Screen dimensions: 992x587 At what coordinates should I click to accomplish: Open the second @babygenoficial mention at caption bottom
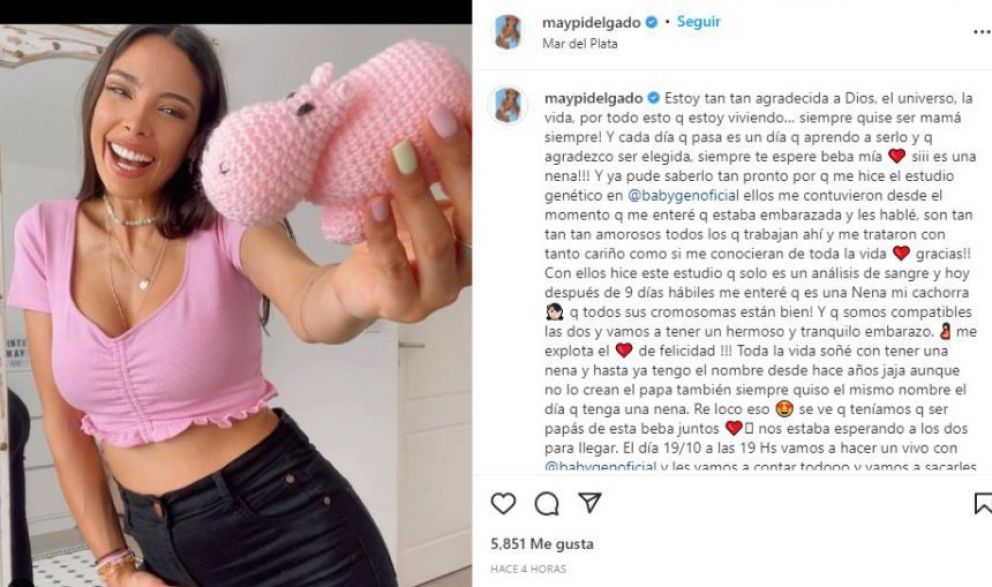click(600, 467)
